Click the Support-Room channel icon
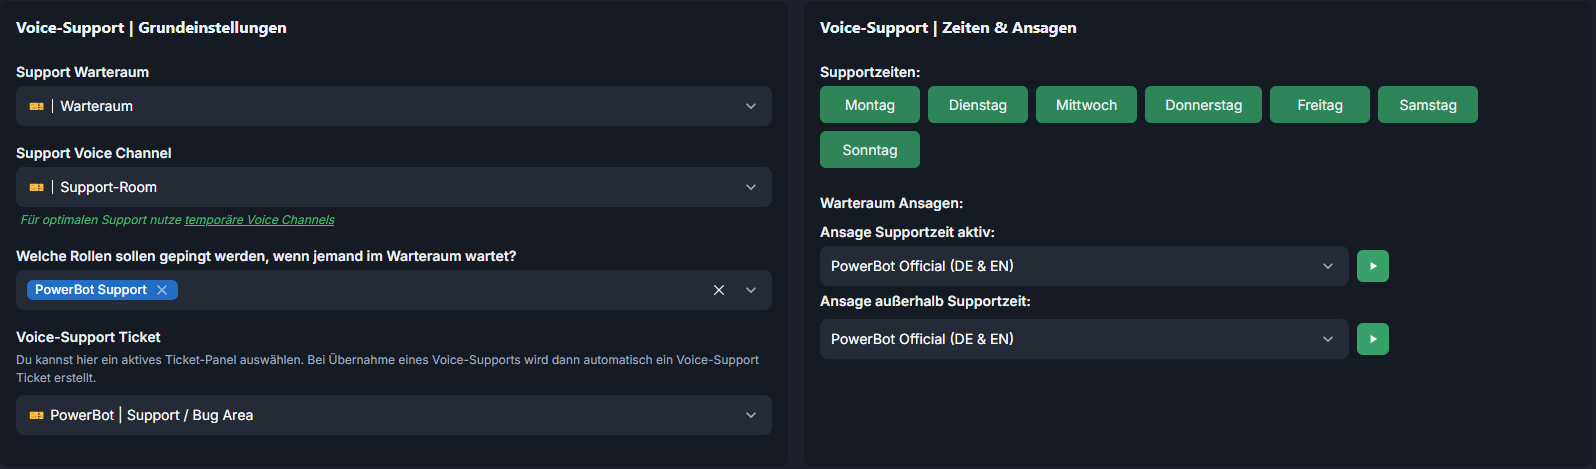The width and height of the screenshot is (1596, 469). [x=37, y=187]
